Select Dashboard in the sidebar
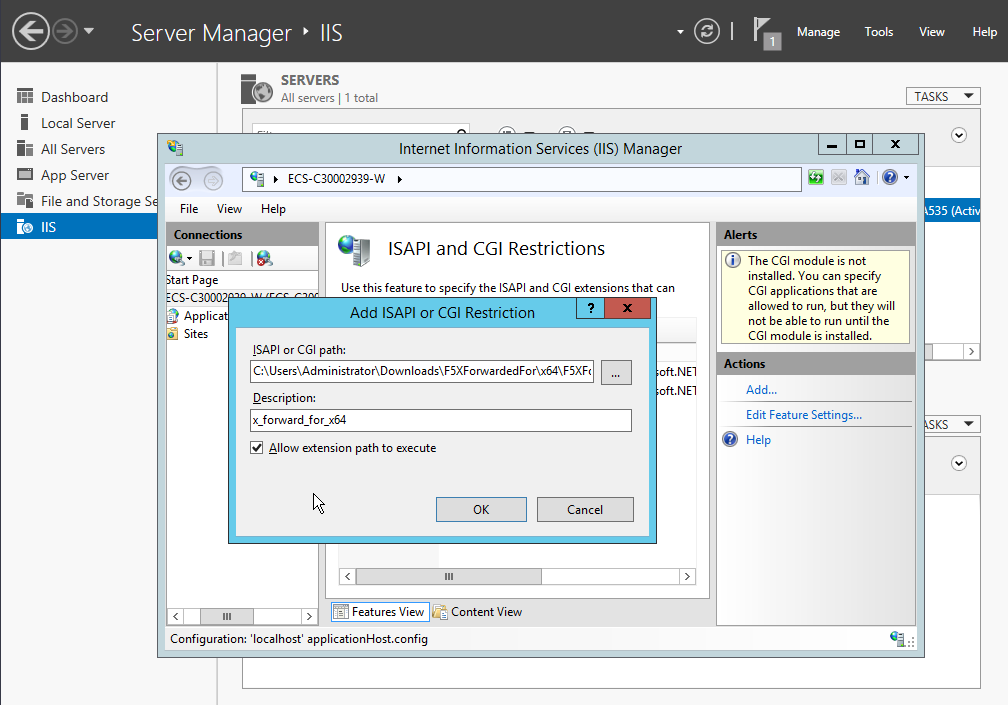The width and height of the screenshot is (1008, 705). 75,97
